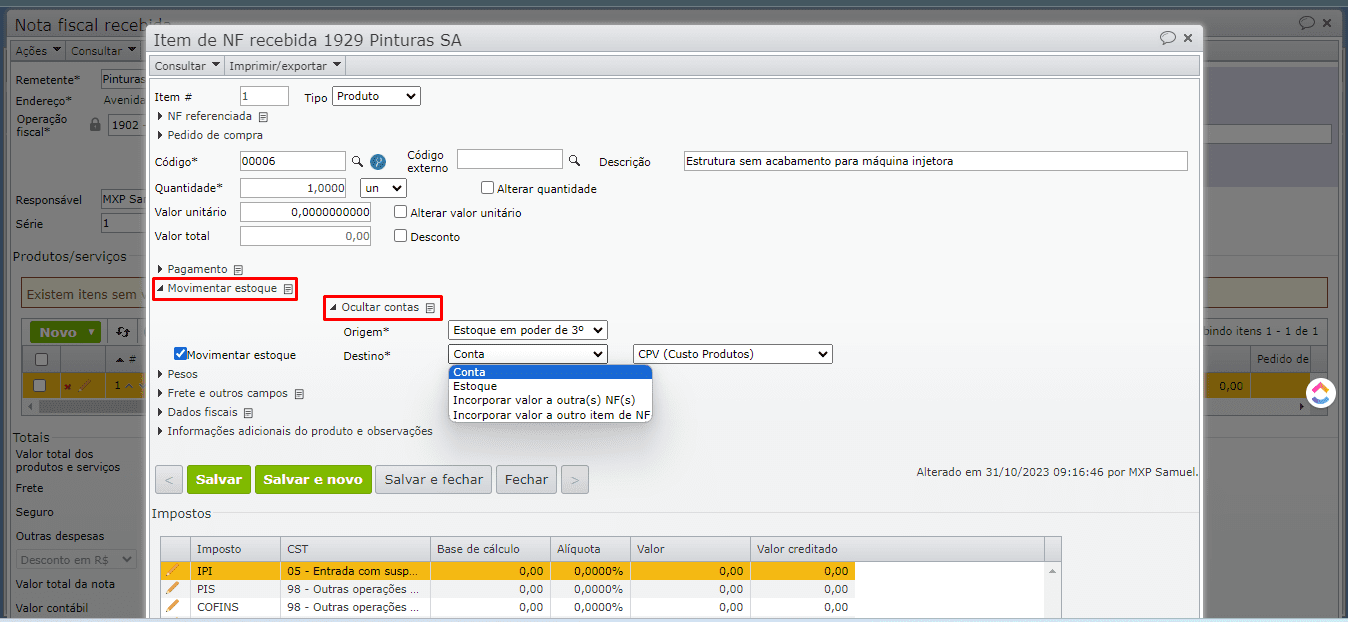1348x622 pixels.
Task: Click green Novo button in background window
Action: pos(66,332)
